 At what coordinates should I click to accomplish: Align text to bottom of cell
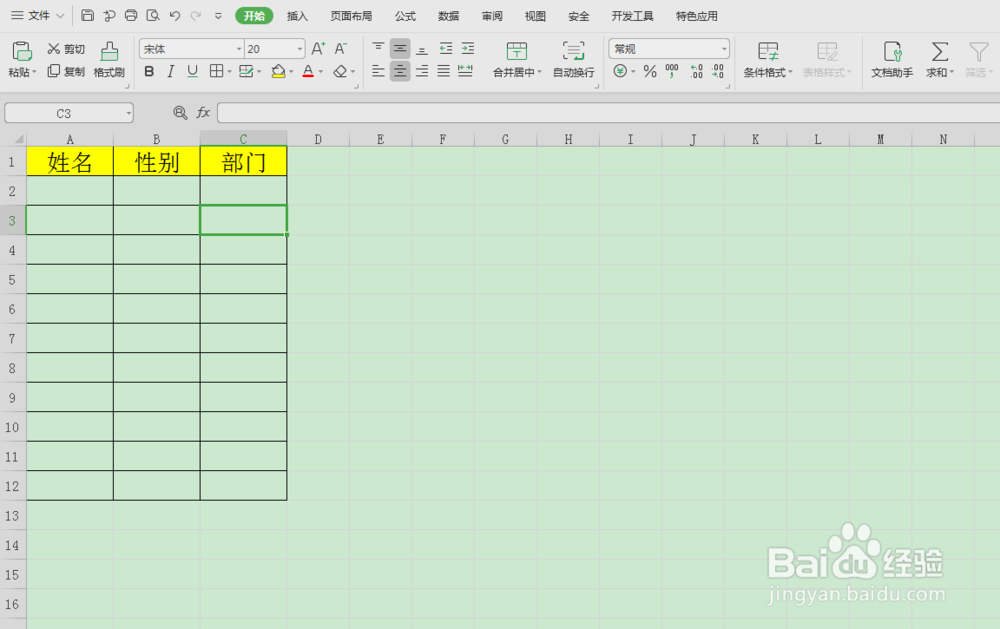point(422,48)
